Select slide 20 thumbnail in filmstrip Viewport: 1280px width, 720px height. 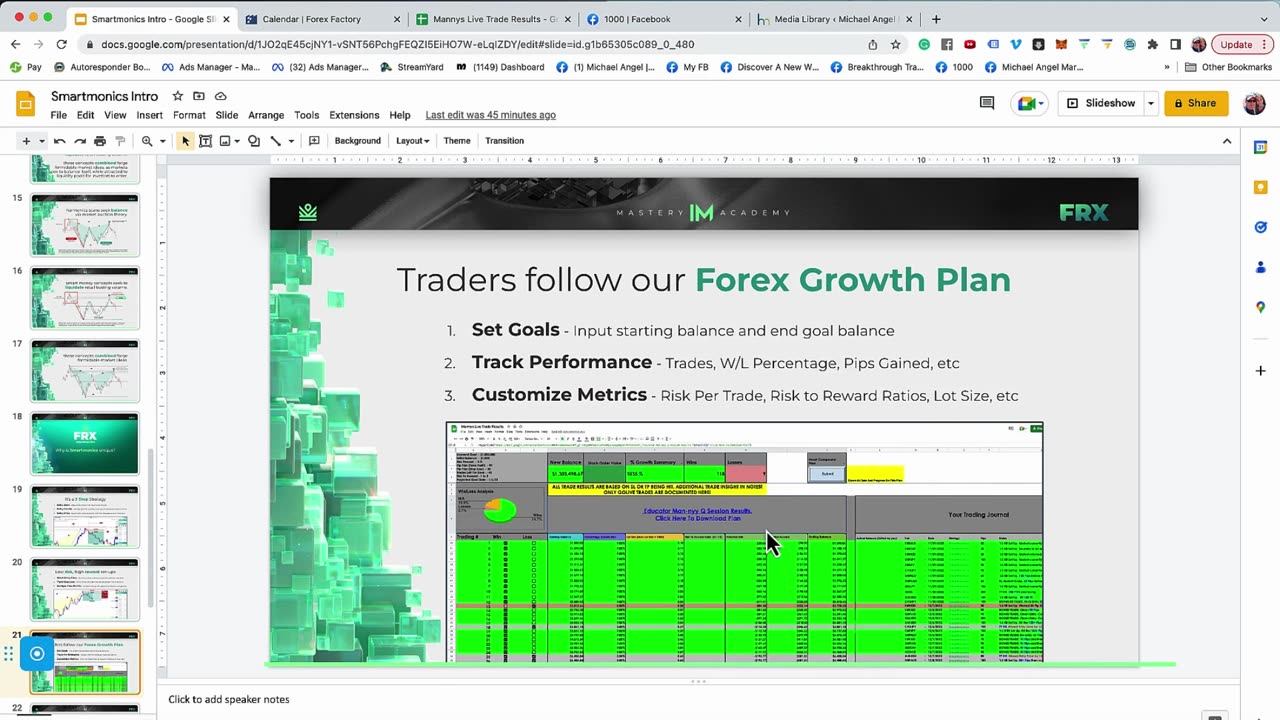coord(85,589)
